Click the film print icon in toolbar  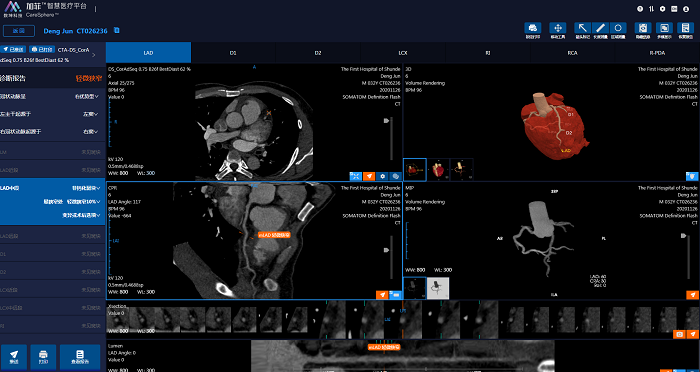[x=533, y=28]
